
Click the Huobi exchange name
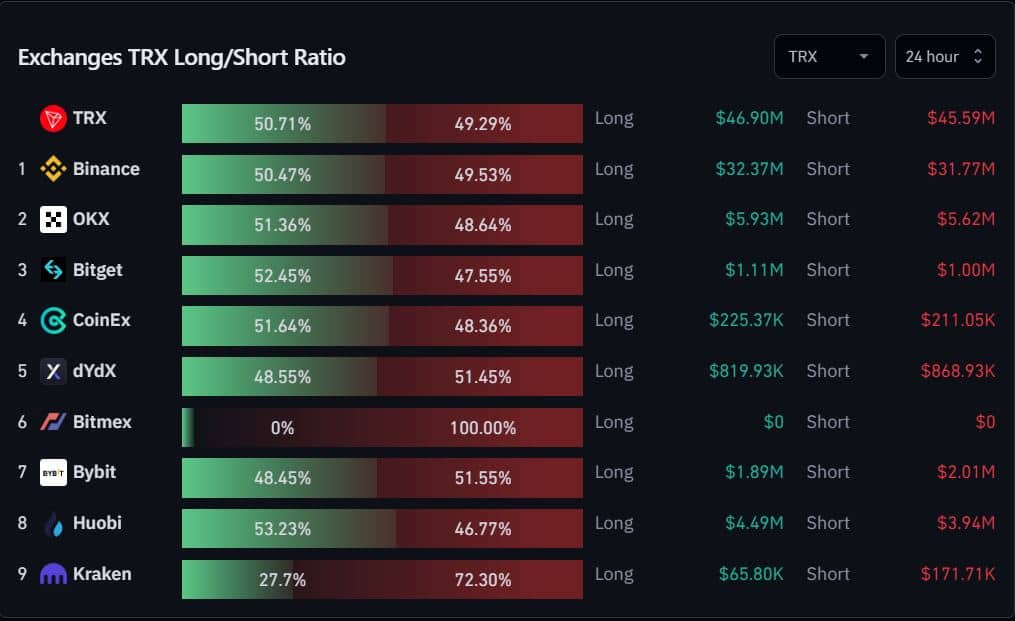(x=97, y=523)
